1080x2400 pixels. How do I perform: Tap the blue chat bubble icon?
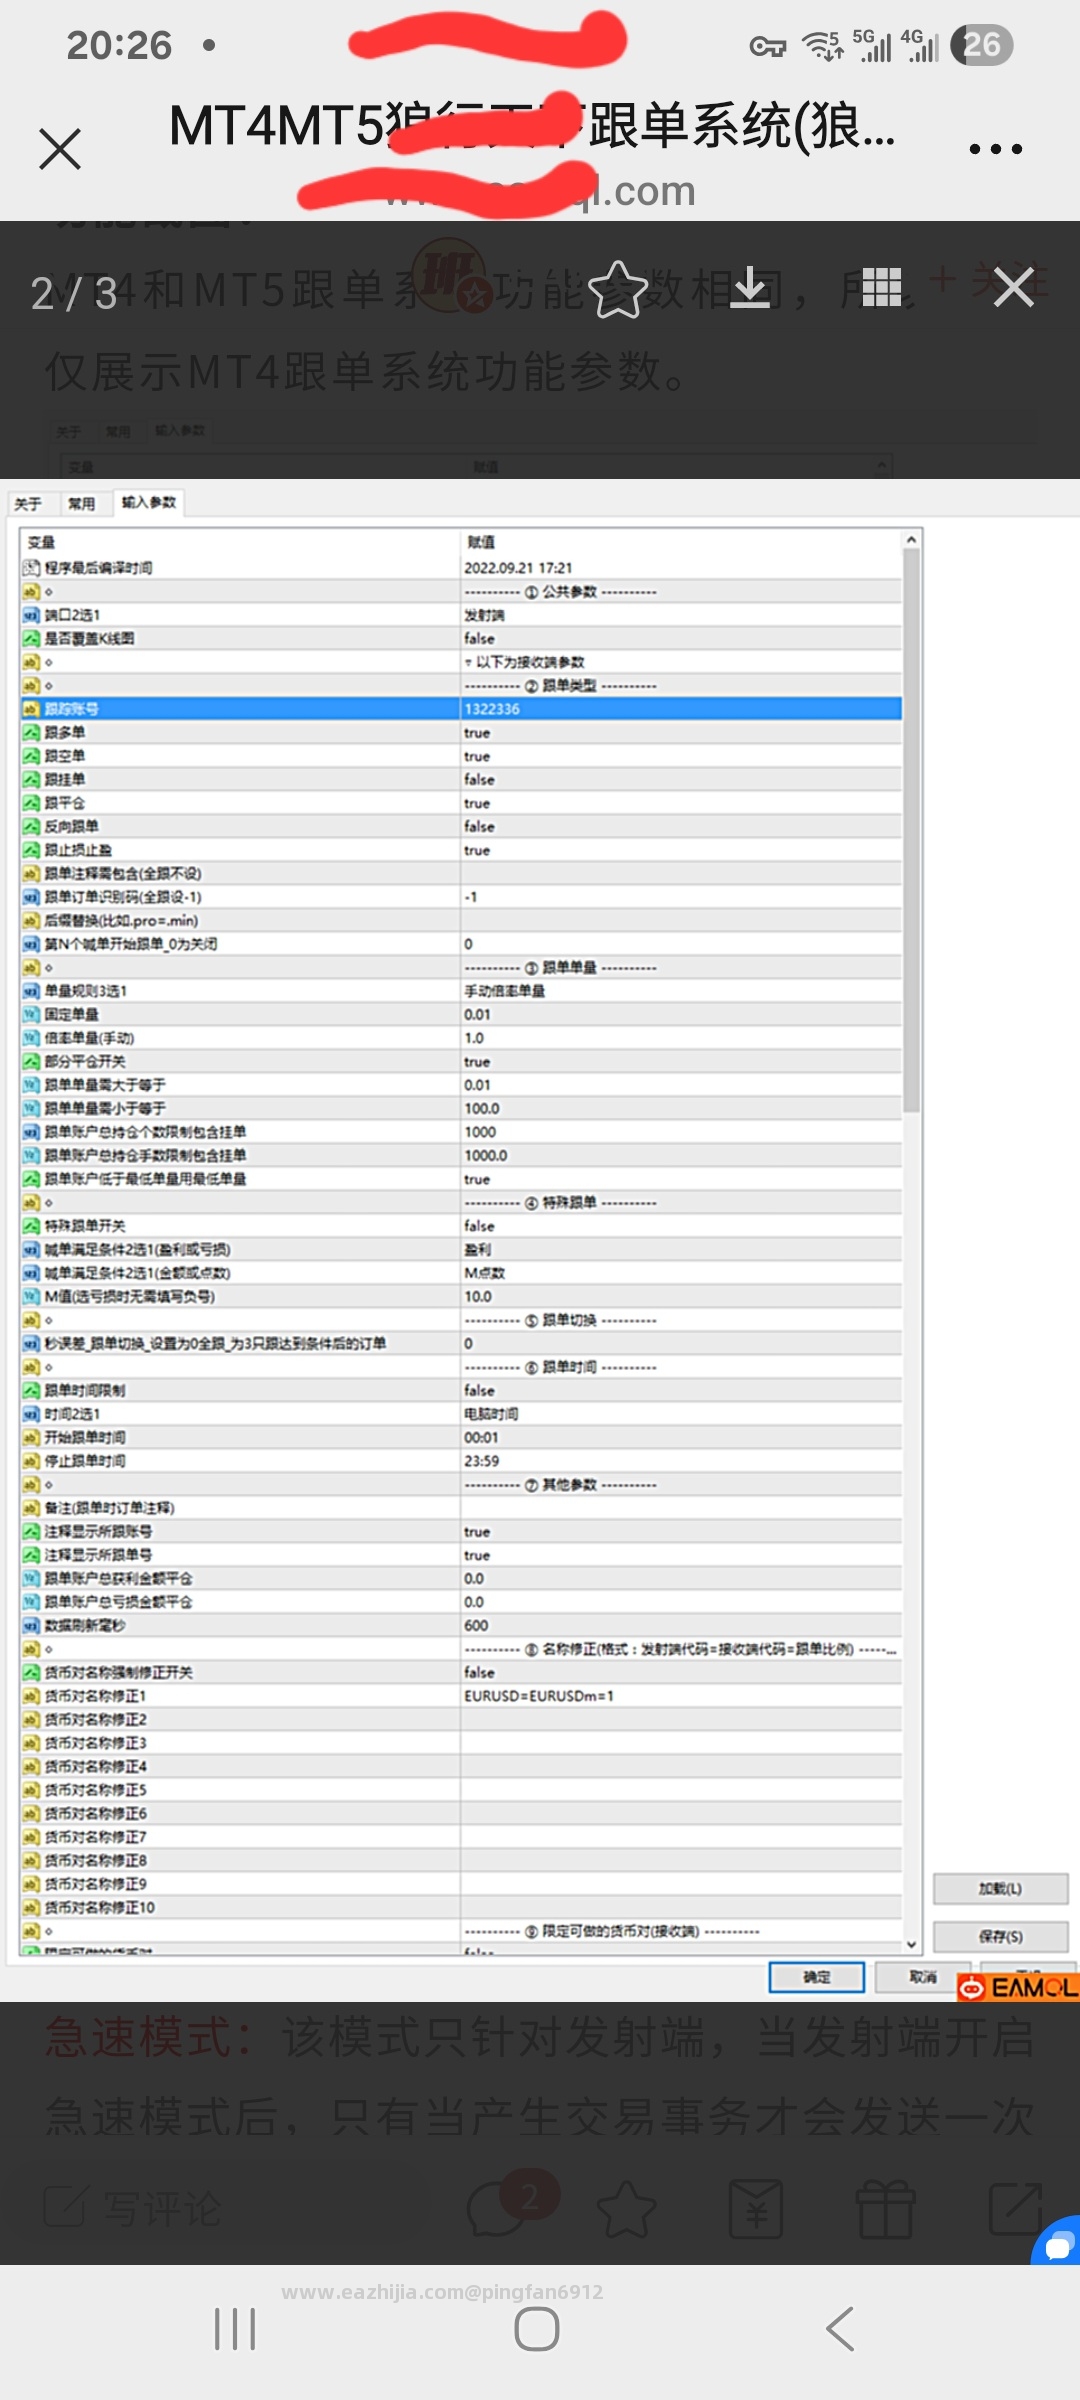(1058, 2243)
